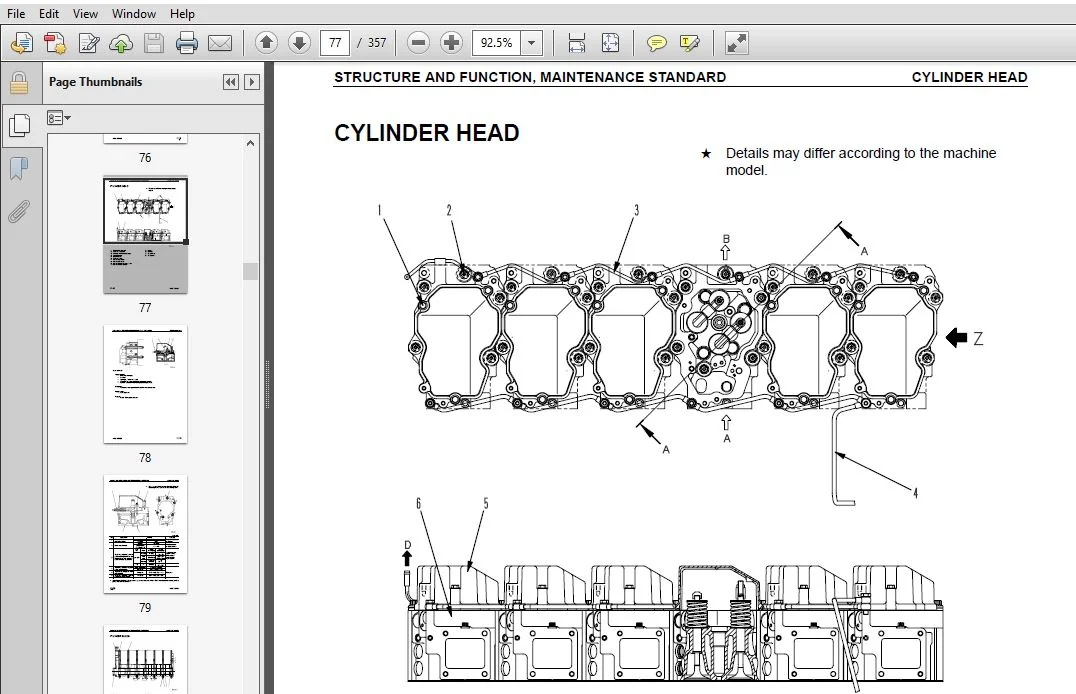Click the cloud upload icon
Viewport: 1076px width, 694px height.
tap(121, 43)
